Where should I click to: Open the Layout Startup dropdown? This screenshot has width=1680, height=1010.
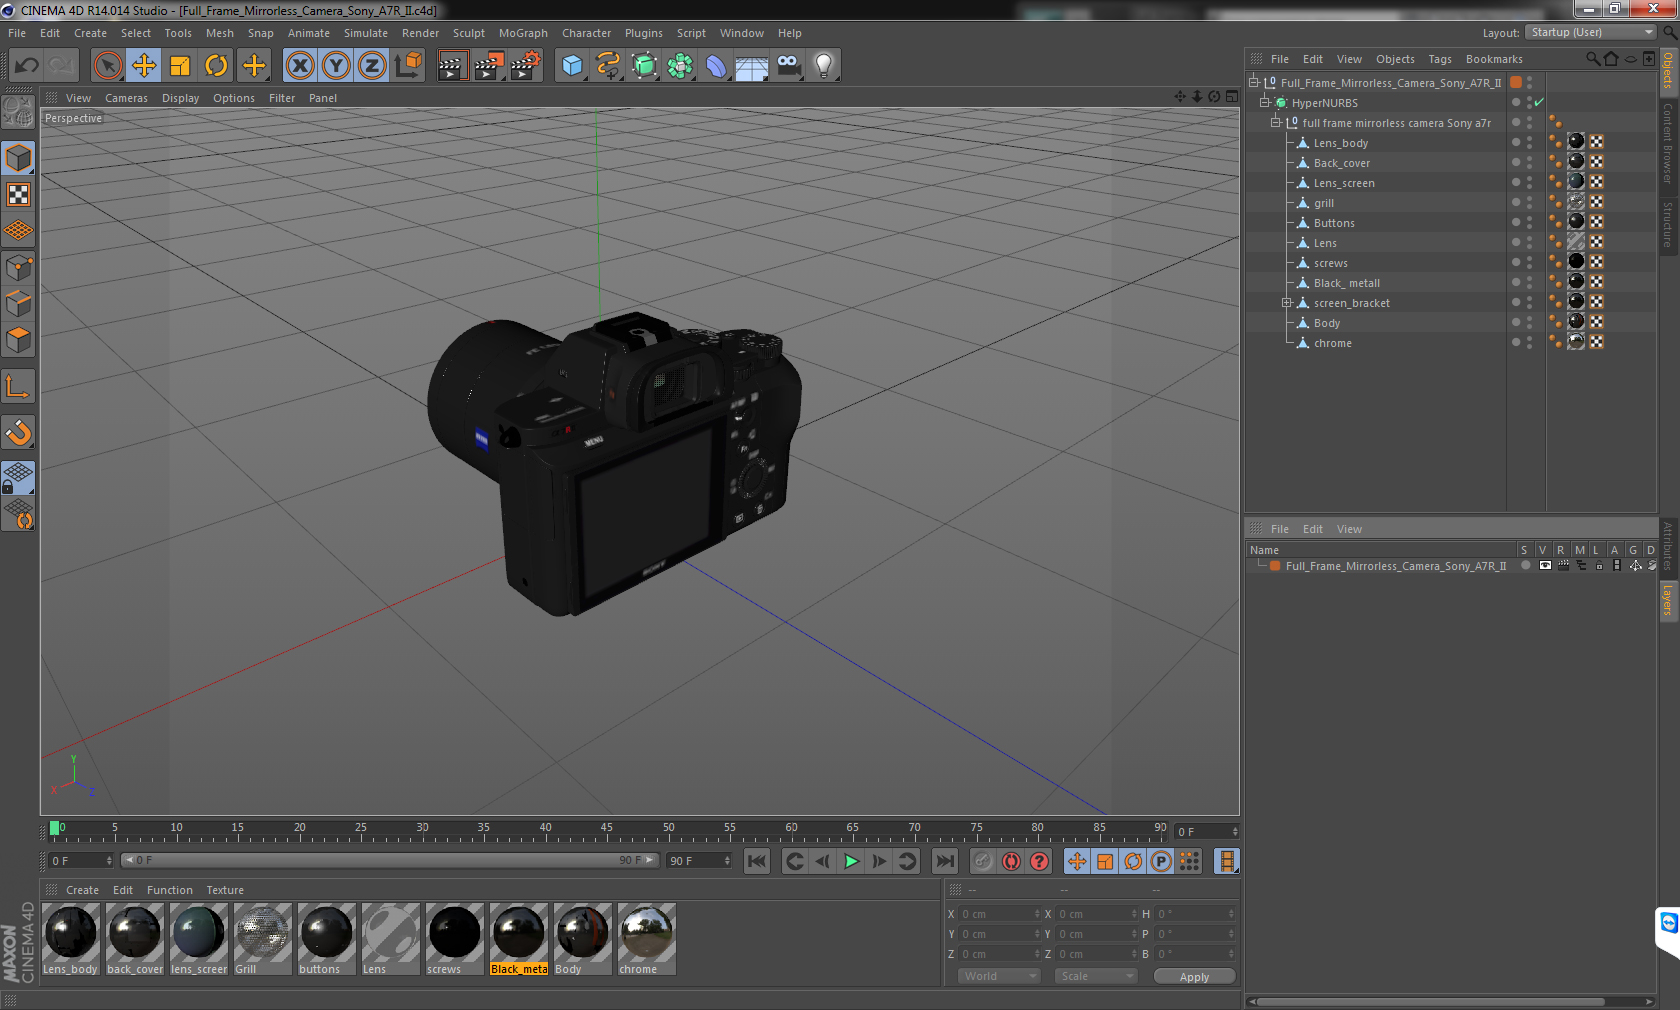[1592, 32]
